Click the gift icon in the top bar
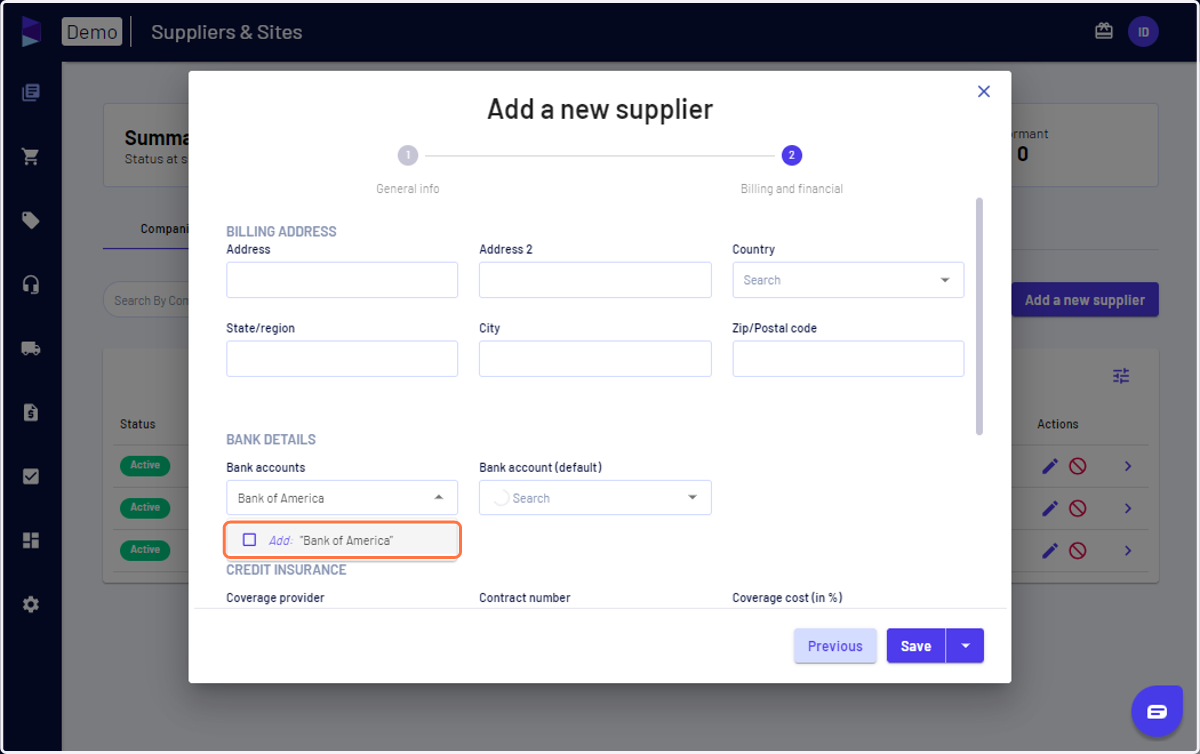Image resolution: width=1200 pixels, height=754 pixels. pos(1104,31)
